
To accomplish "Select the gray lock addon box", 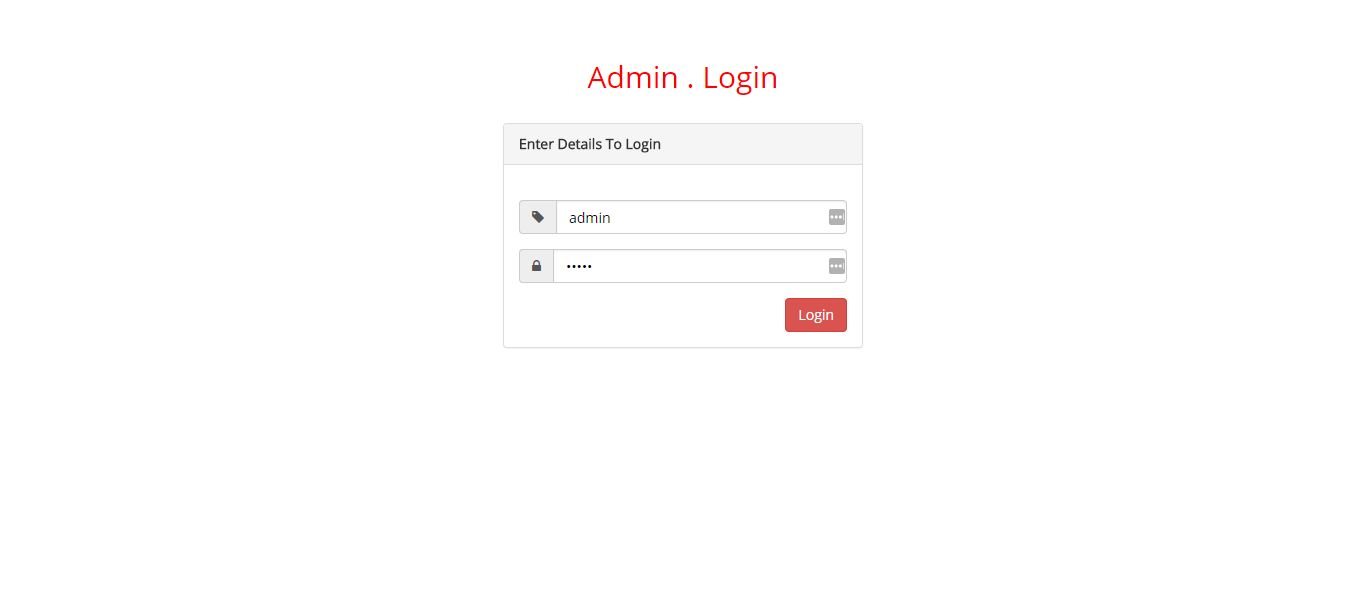I will [x=537, y=266].
